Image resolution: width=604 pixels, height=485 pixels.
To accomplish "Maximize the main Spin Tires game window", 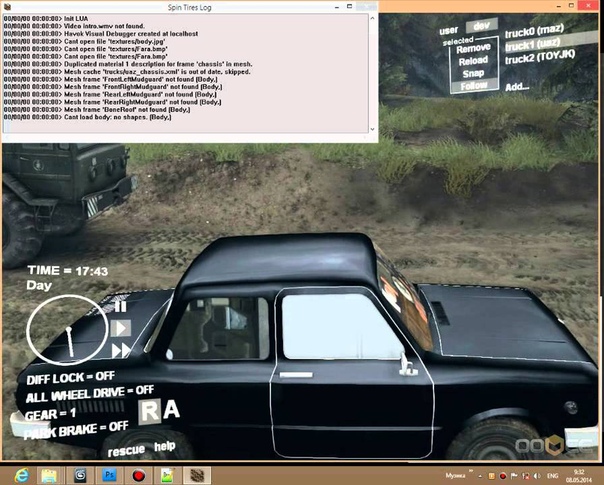I will click(x=572, y=5).
